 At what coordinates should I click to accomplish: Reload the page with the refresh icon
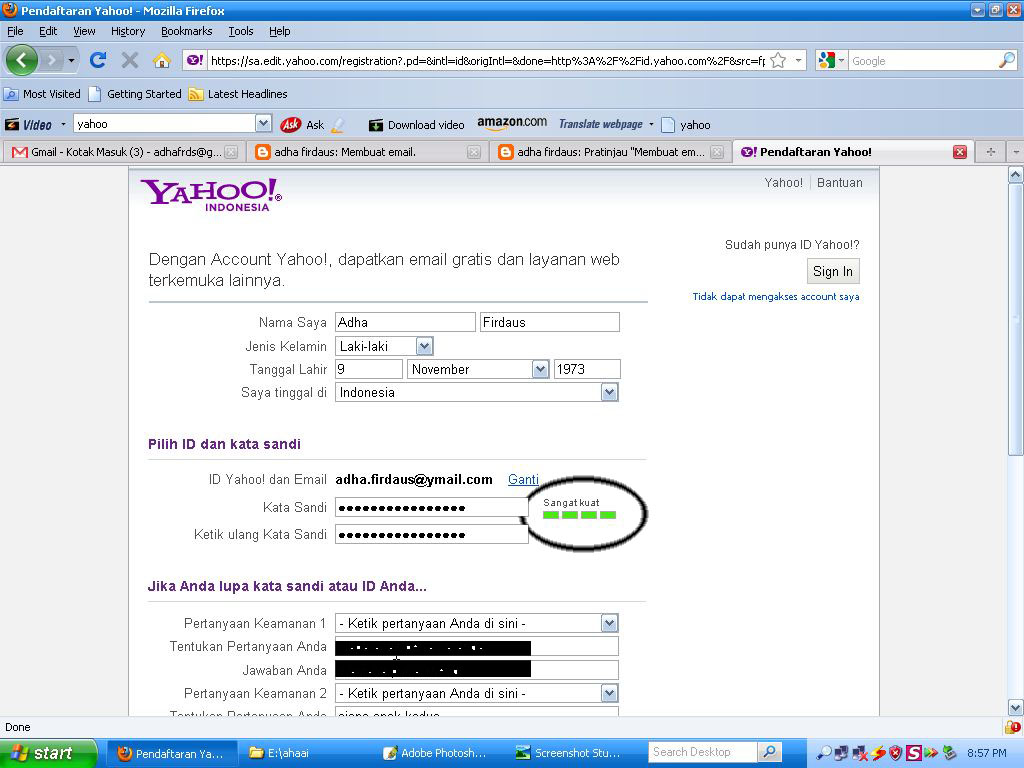coord(98,61)
